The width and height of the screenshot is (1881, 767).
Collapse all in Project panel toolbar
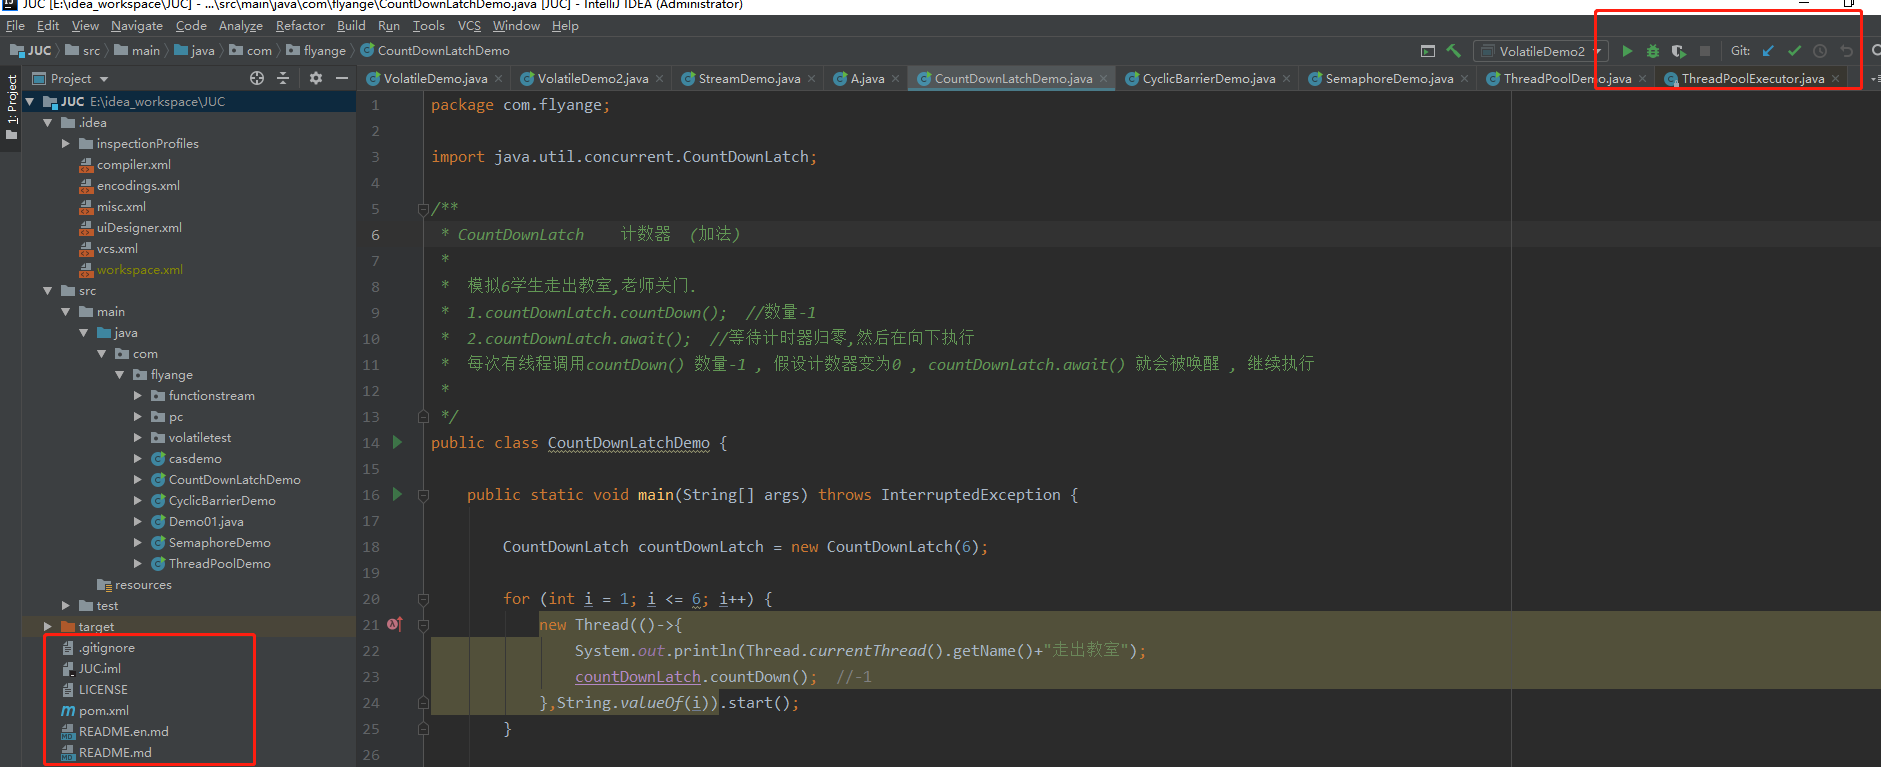coord(283,78)
